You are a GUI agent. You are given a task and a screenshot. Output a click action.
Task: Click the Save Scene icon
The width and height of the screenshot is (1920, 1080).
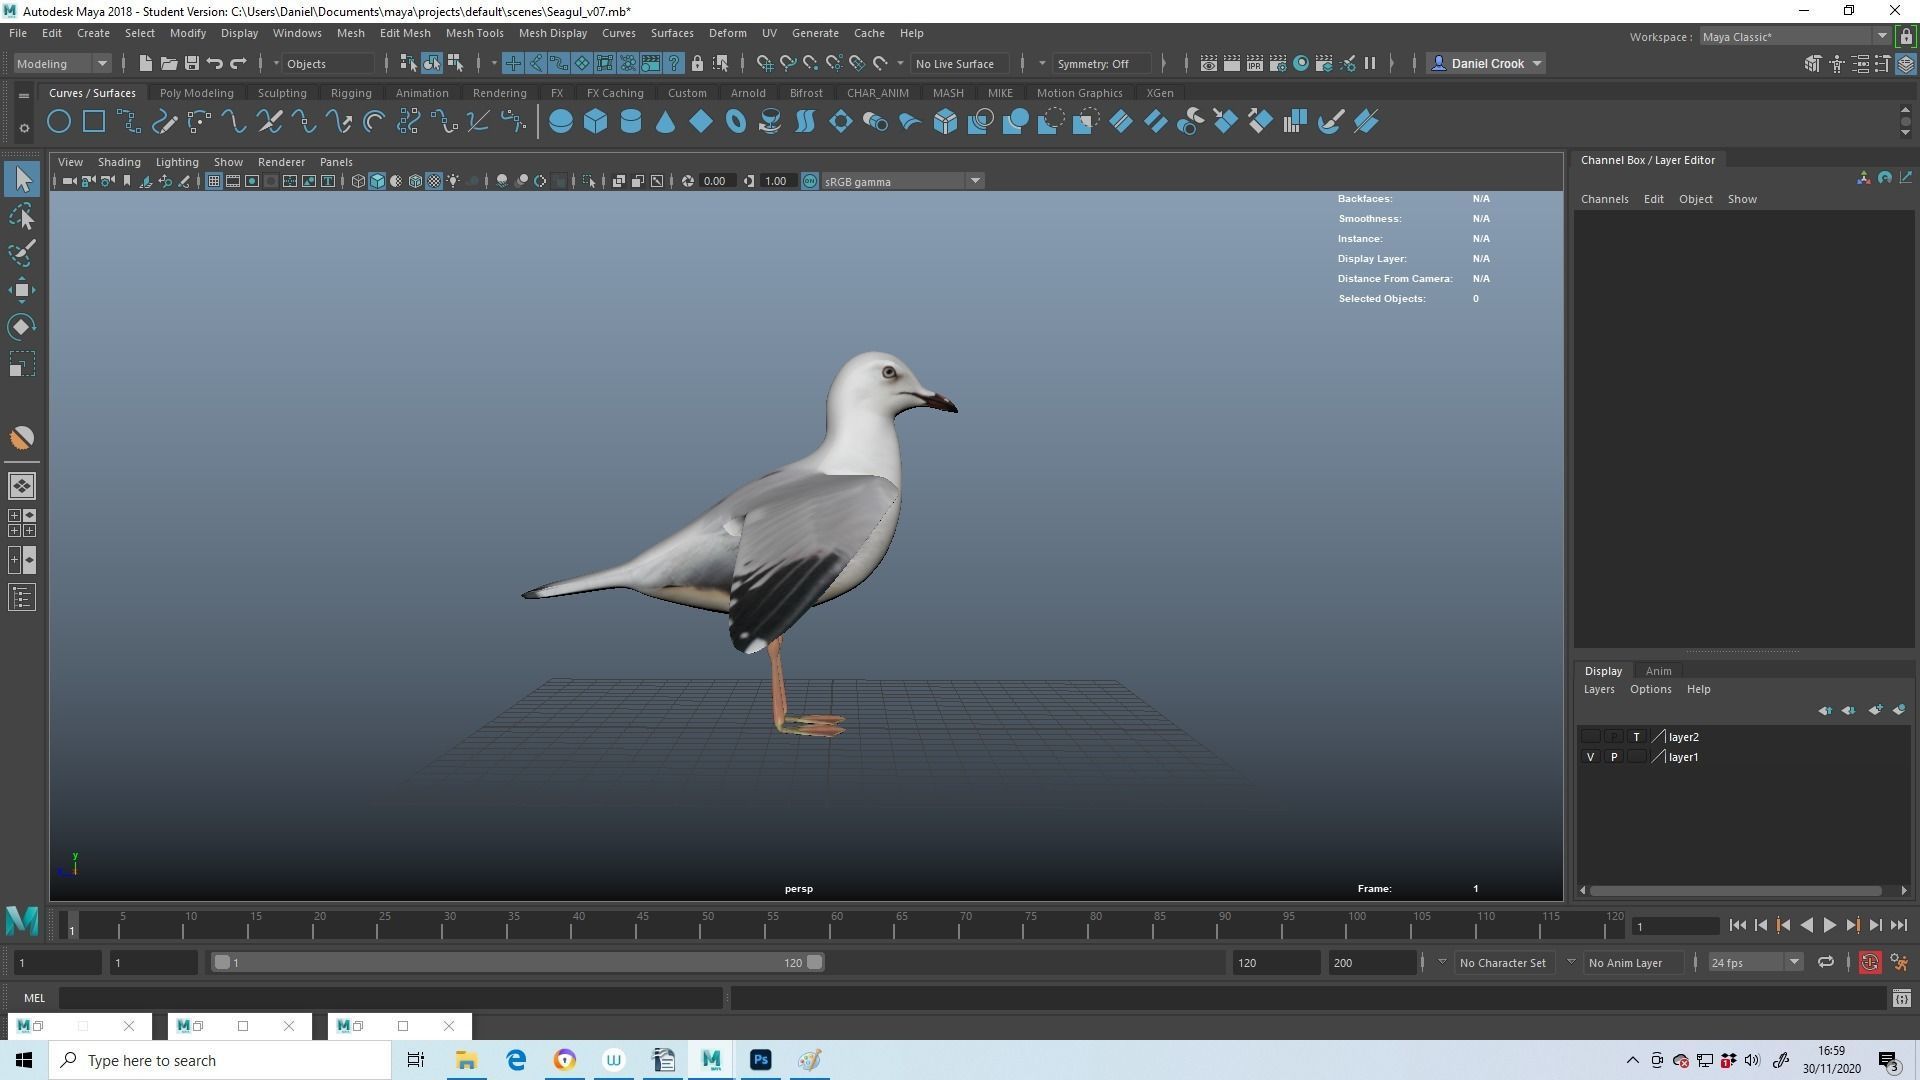[x=191, y=64]
